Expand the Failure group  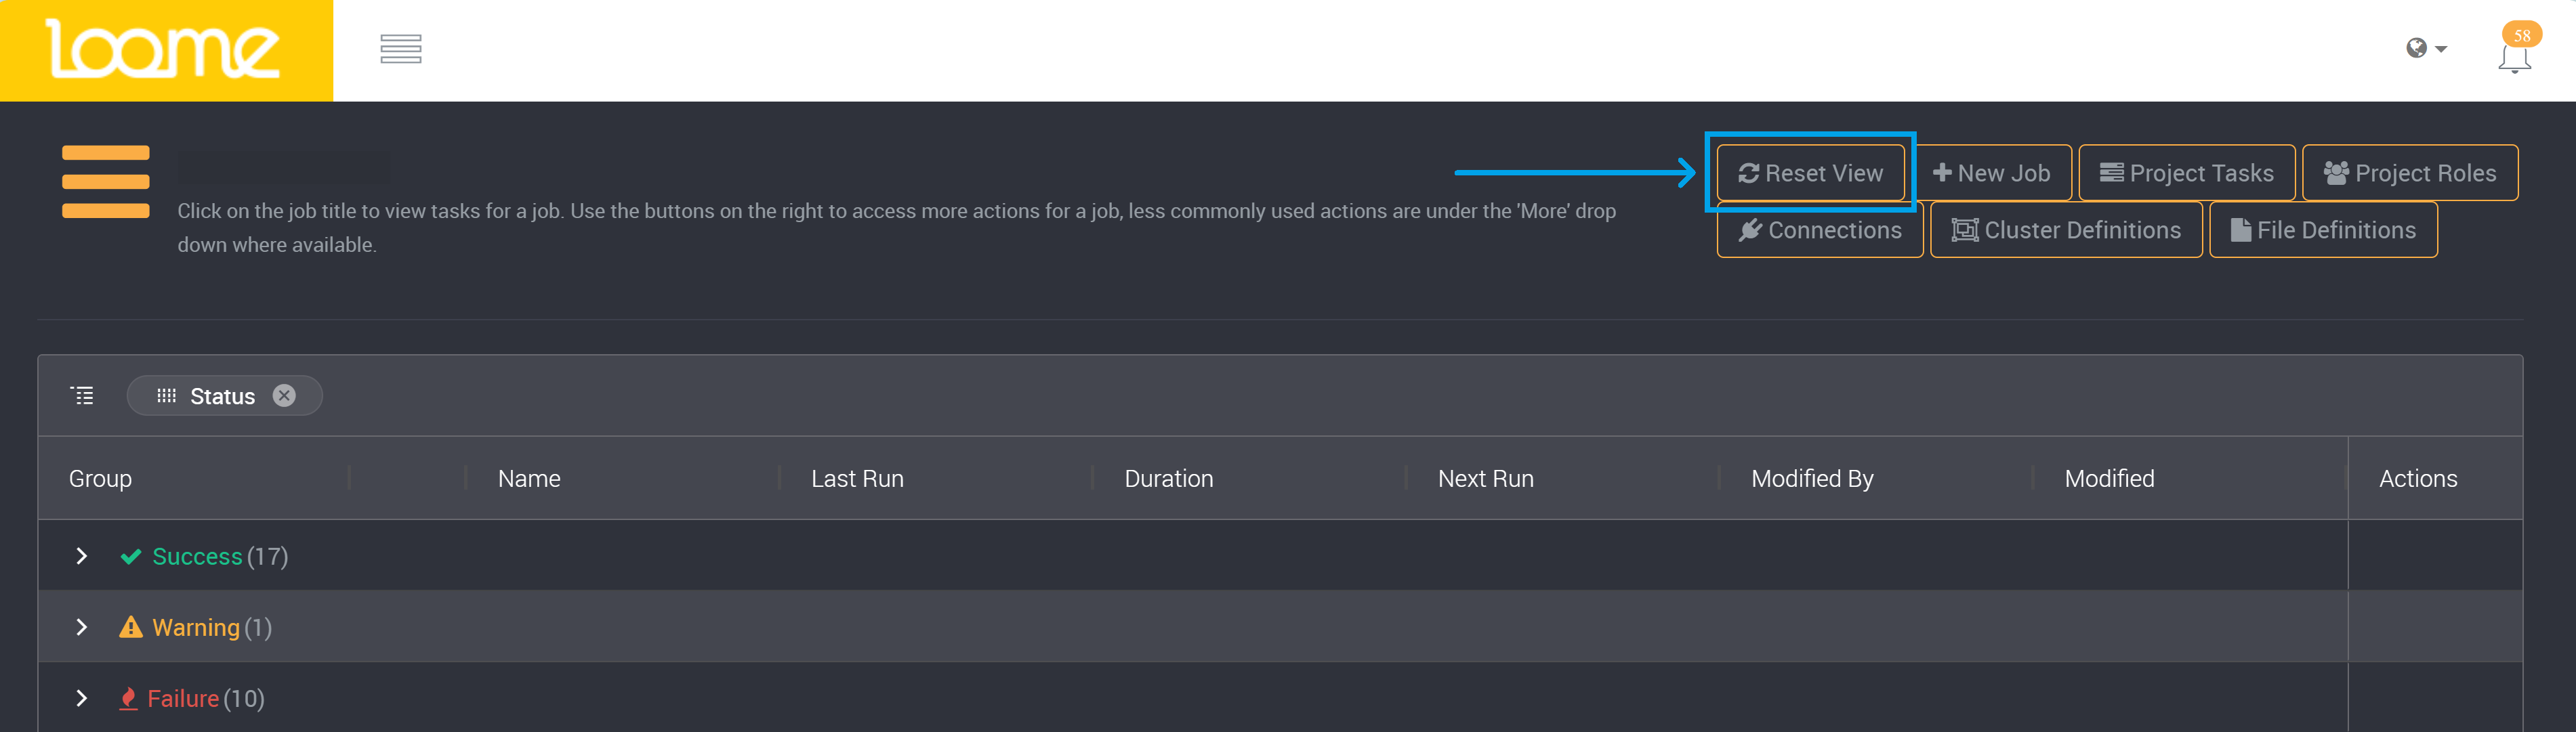coord(82,698)
